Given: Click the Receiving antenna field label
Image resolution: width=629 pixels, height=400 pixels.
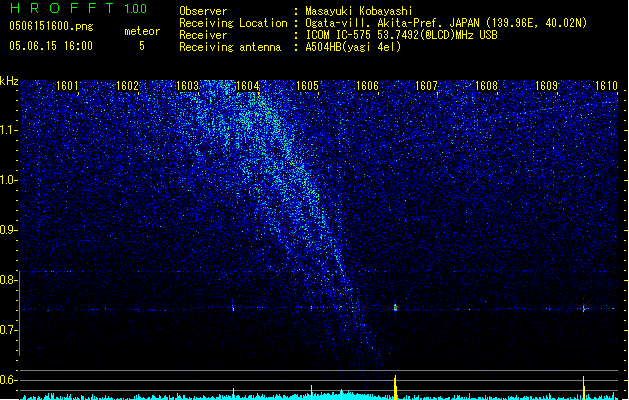Looking at the screenshot, I should click(230, 47).
